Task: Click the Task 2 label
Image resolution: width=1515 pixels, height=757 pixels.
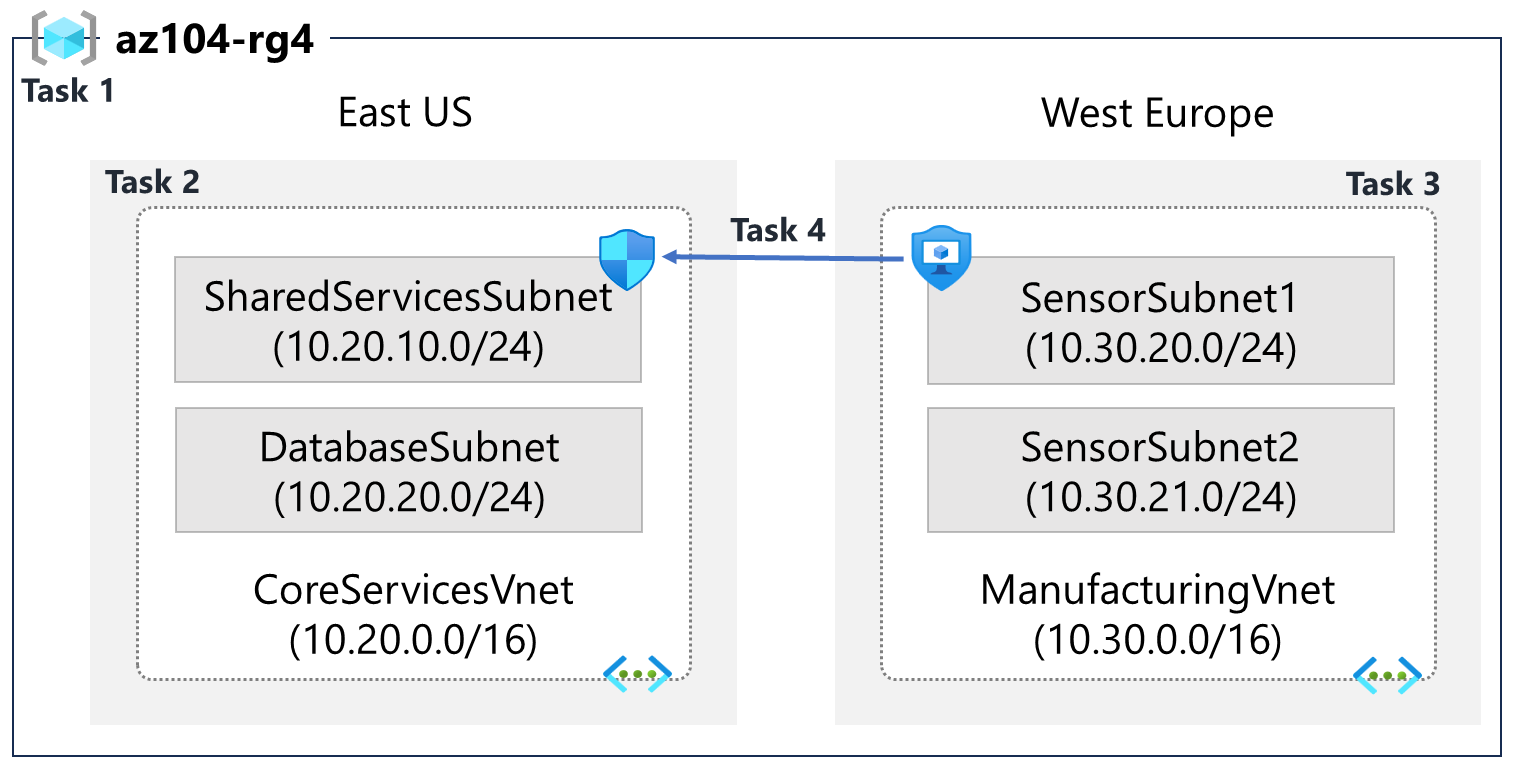Action: pyautogui.click(x=152, y=182)
